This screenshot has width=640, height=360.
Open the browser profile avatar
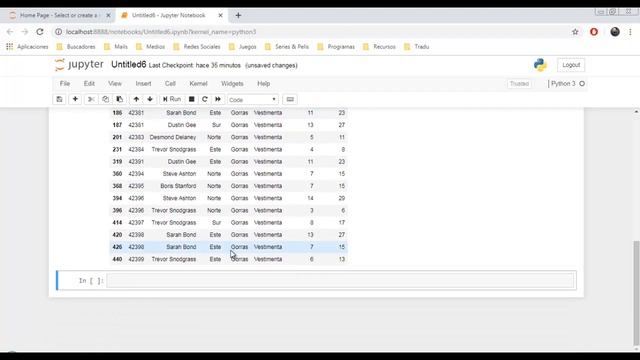pos(615,32)
